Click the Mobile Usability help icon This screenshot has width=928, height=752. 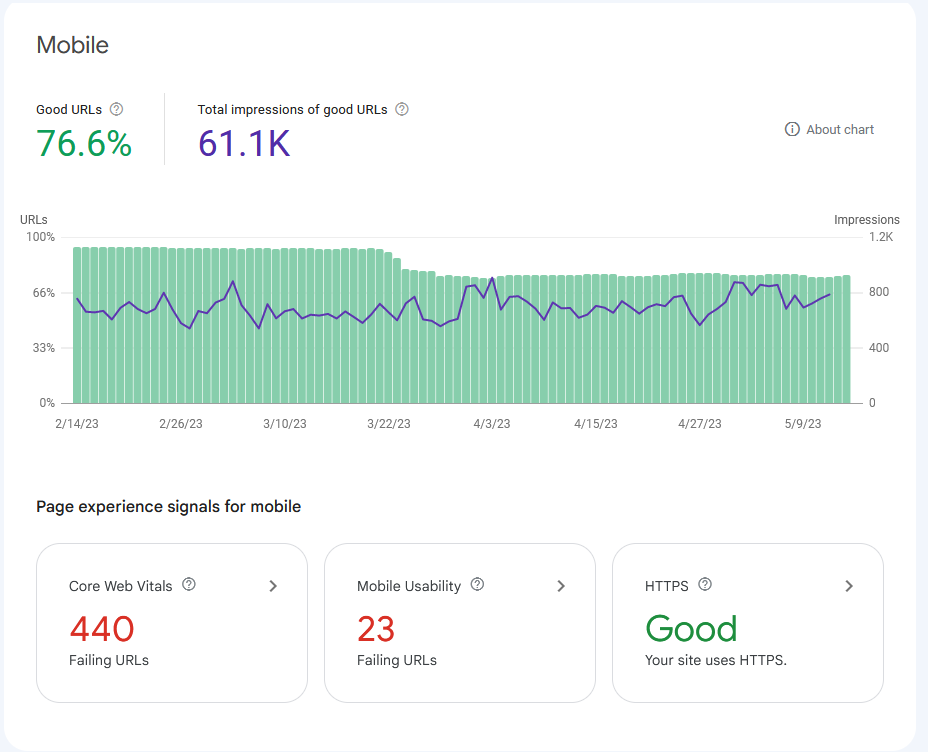tap(477, 585)
